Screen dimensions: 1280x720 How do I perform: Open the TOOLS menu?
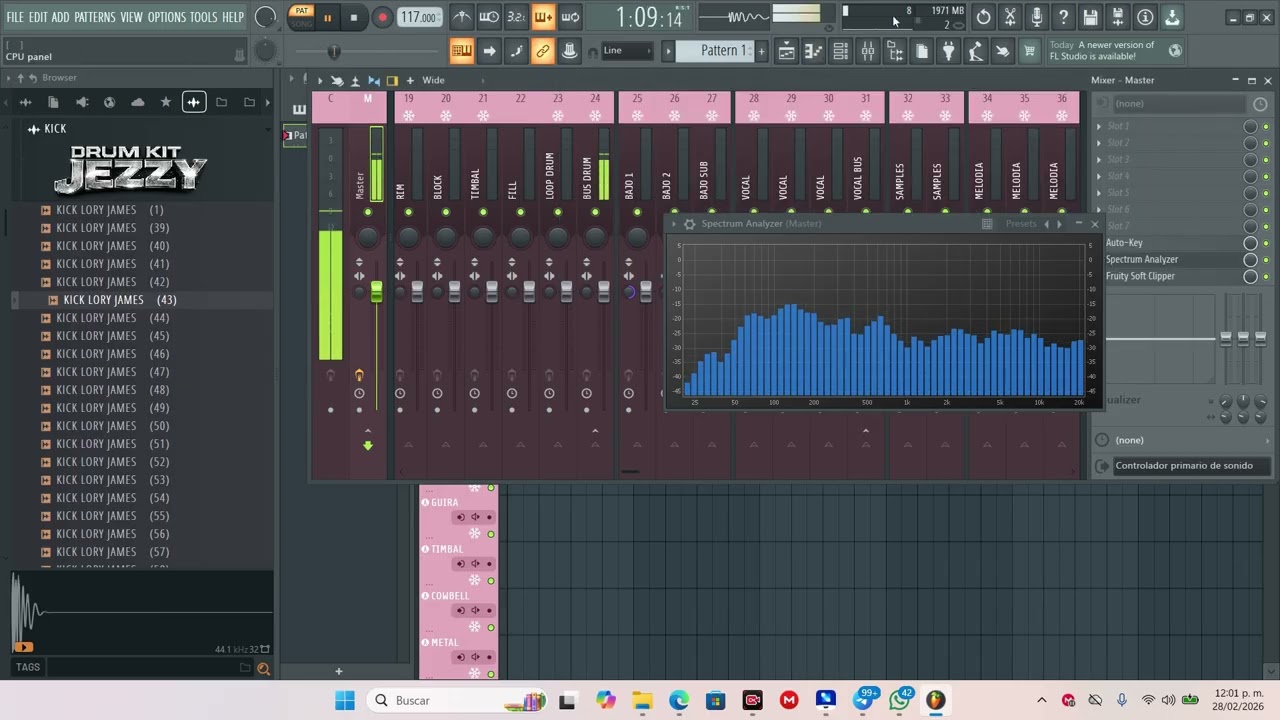tap(204, 17)
